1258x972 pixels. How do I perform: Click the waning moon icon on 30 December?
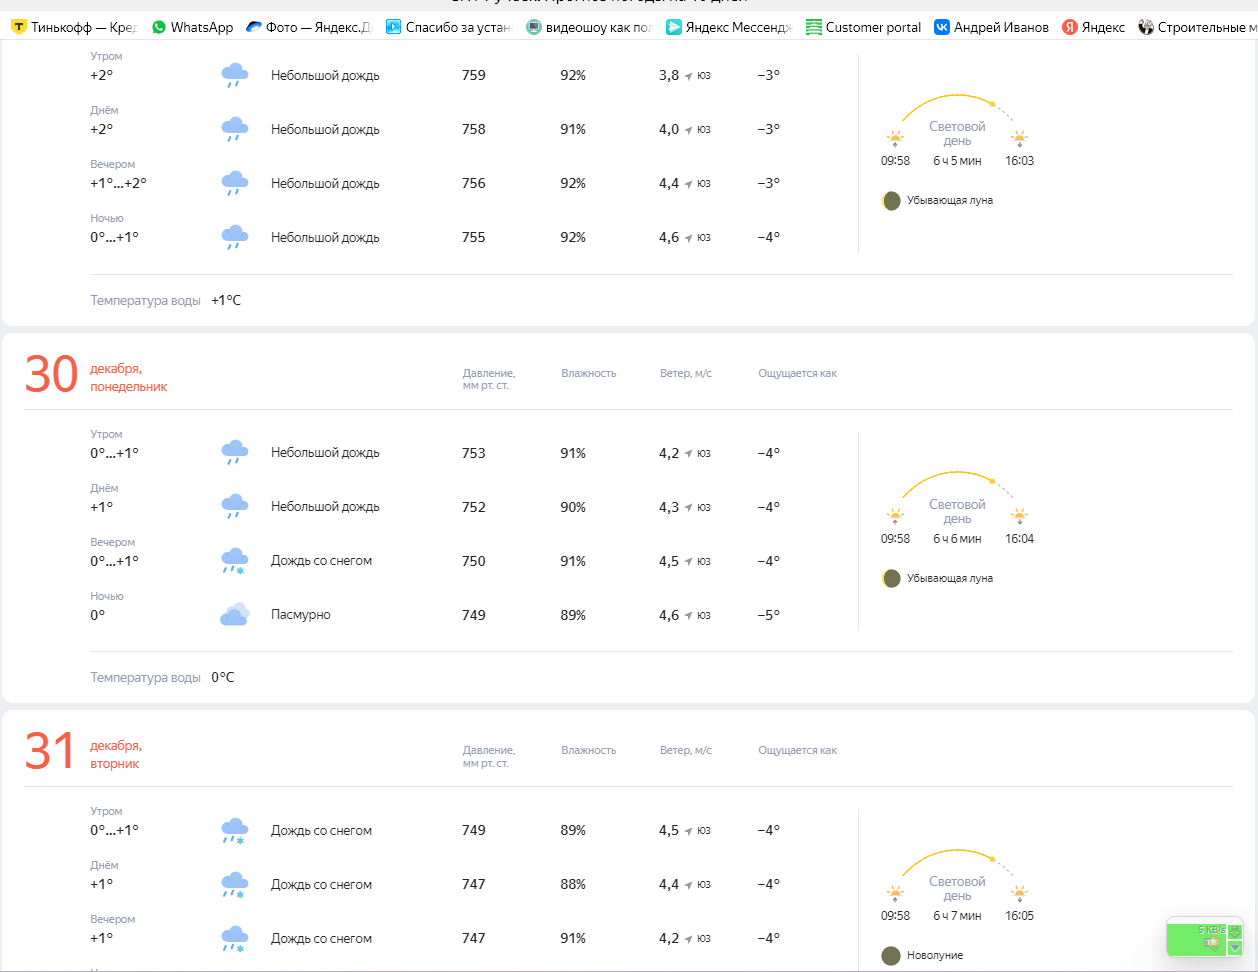891,578
